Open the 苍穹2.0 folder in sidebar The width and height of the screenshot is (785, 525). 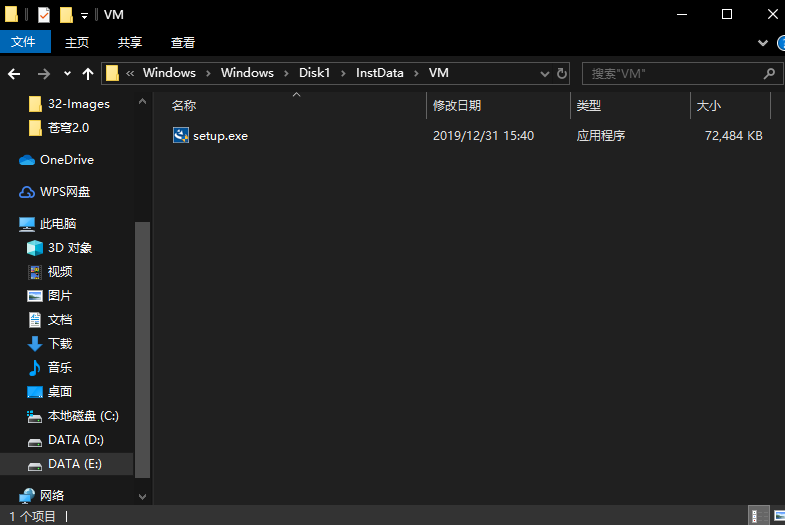click(68, 128)
